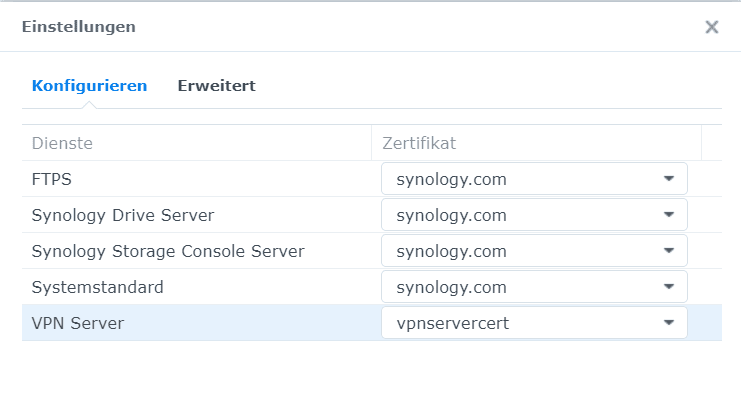Image resolution: width=741 pixels, height=417 pixels.
Task: Click synology.com text in FTPS row
Action: 451,180
